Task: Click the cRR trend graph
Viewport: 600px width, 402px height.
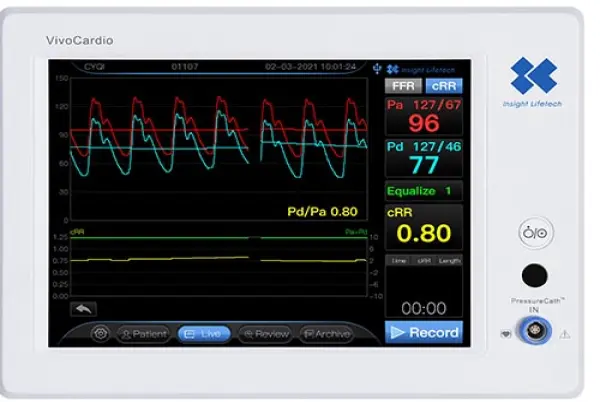Action: click(x=219, y=266)
